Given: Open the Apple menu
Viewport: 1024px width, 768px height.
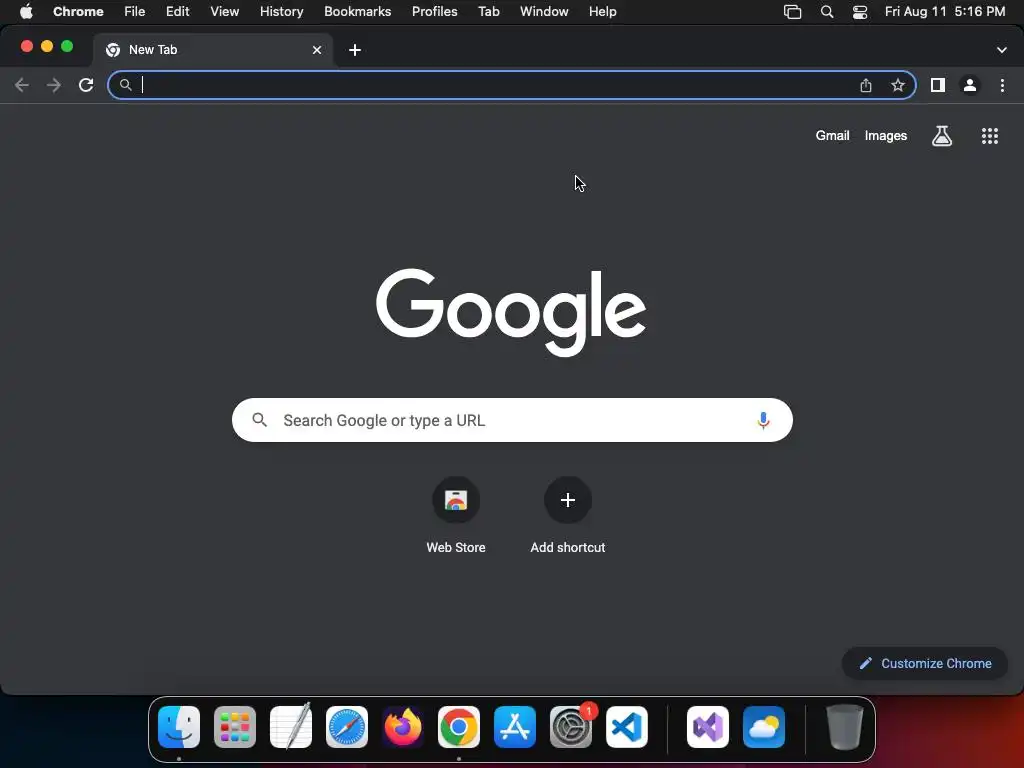Looking at the screenshot, I should pyautogui.click(x=26, y=12).
